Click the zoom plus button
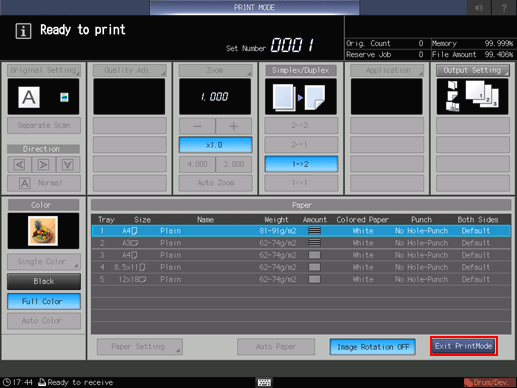Screen dimensions: 517x388 tap(234, 126)
